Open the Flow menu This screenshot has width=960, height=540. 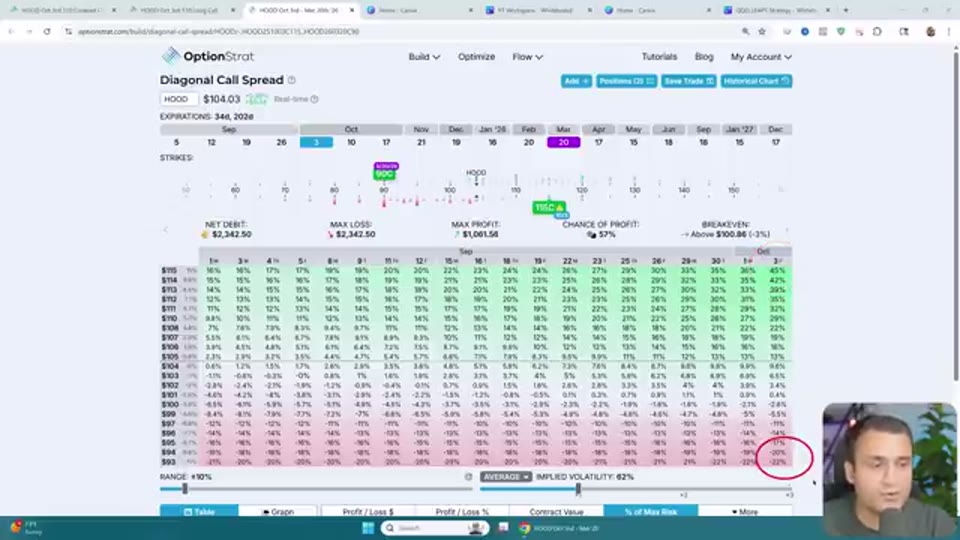527,57
